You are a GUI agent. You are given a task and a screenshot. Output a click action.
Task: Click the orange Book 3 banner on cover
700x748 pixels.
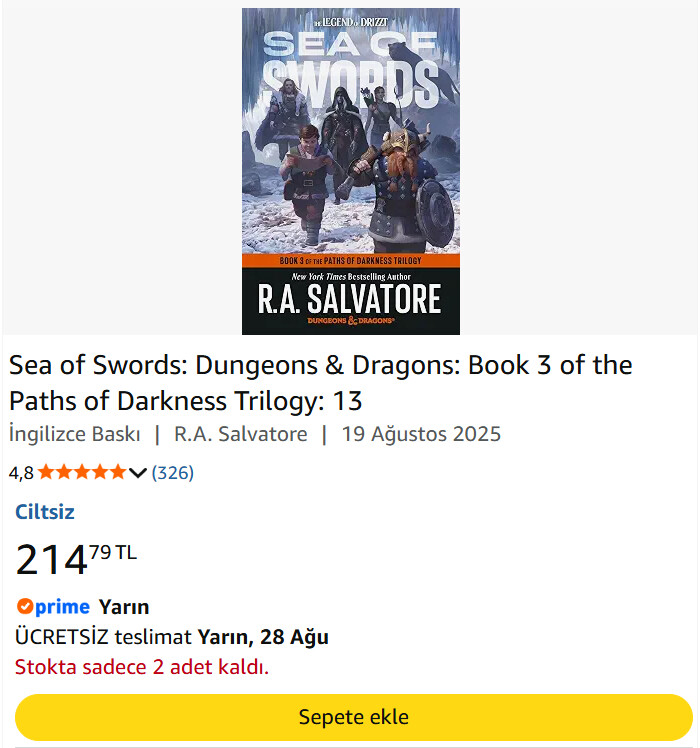(x=351, y=260)
